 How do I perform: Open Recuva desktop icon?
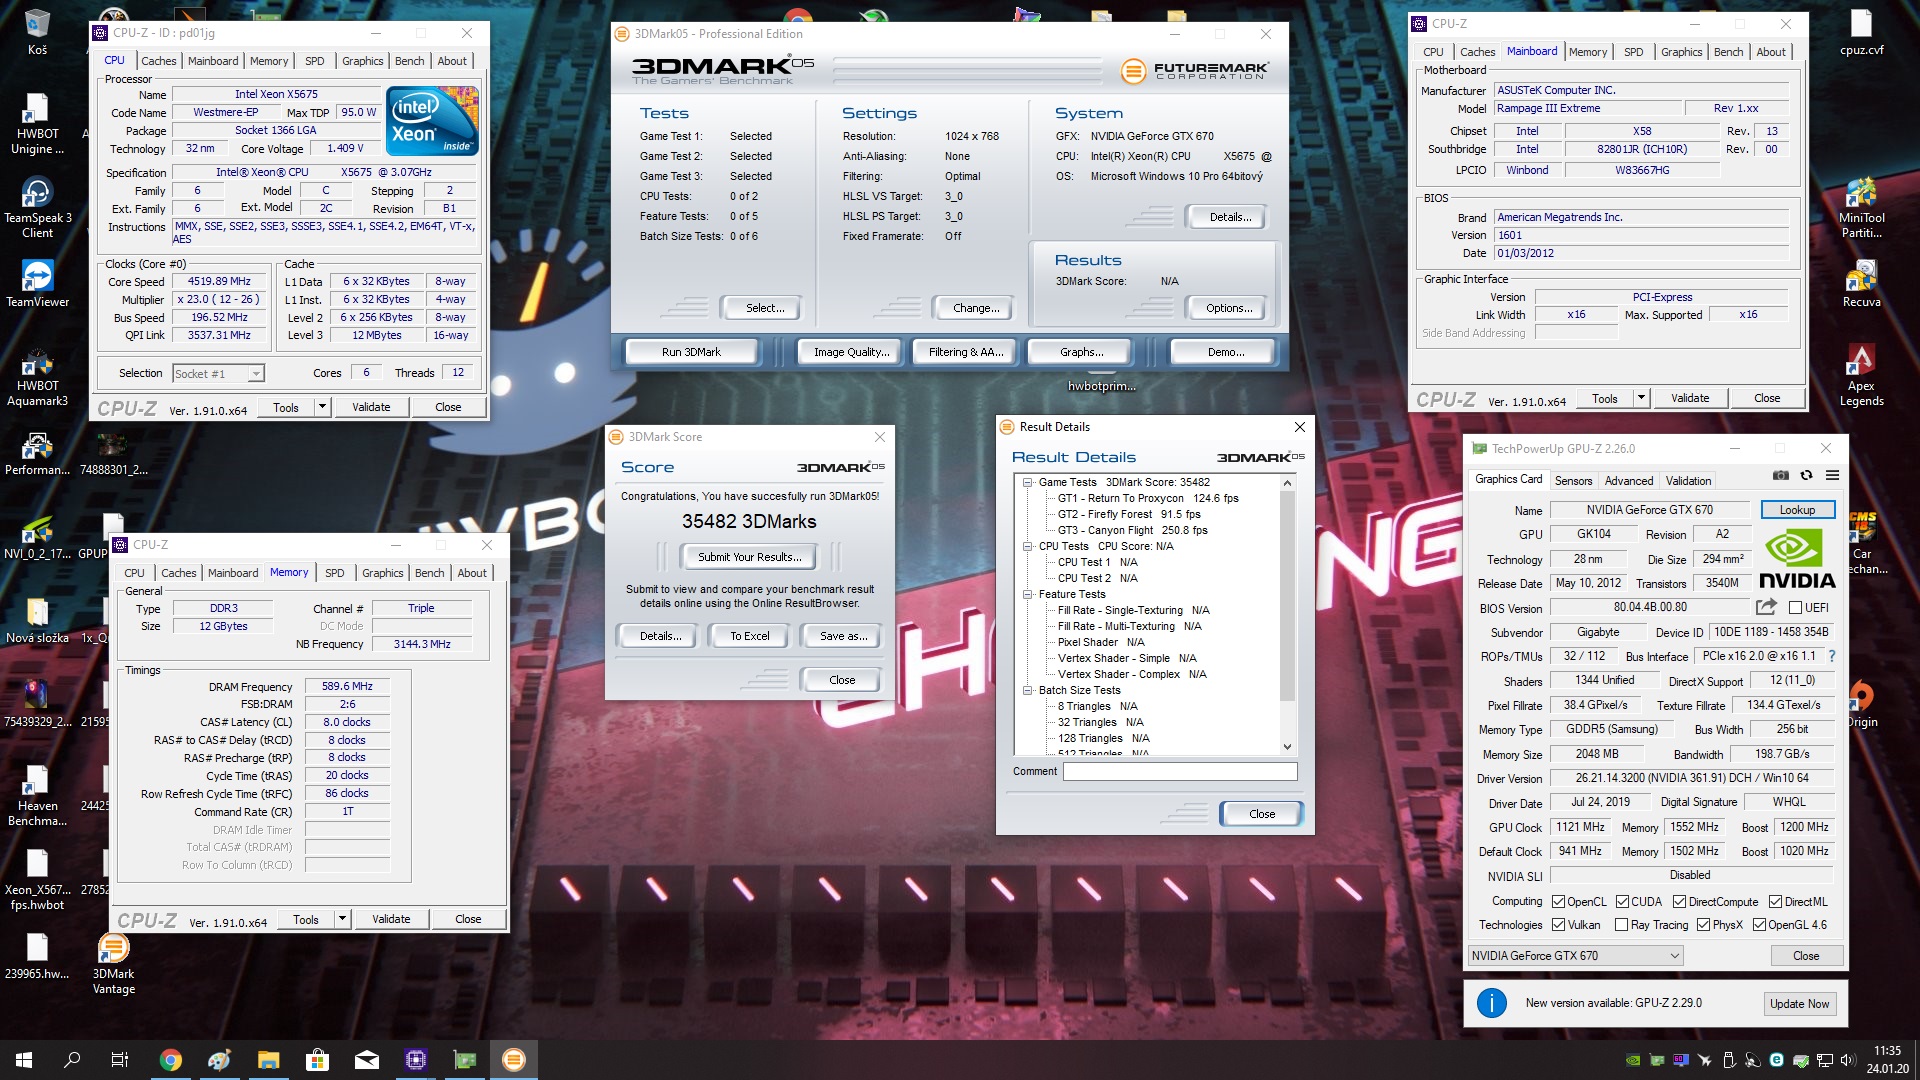click(x=1861, y=284)
